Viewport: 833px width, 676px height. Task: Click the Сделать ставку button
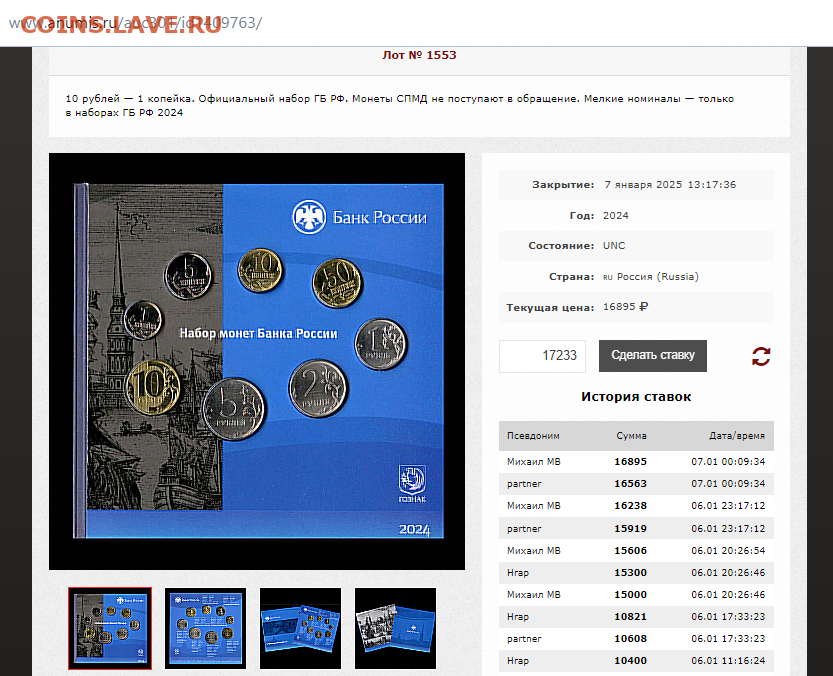pyautogui.click(x=652, y=356)
